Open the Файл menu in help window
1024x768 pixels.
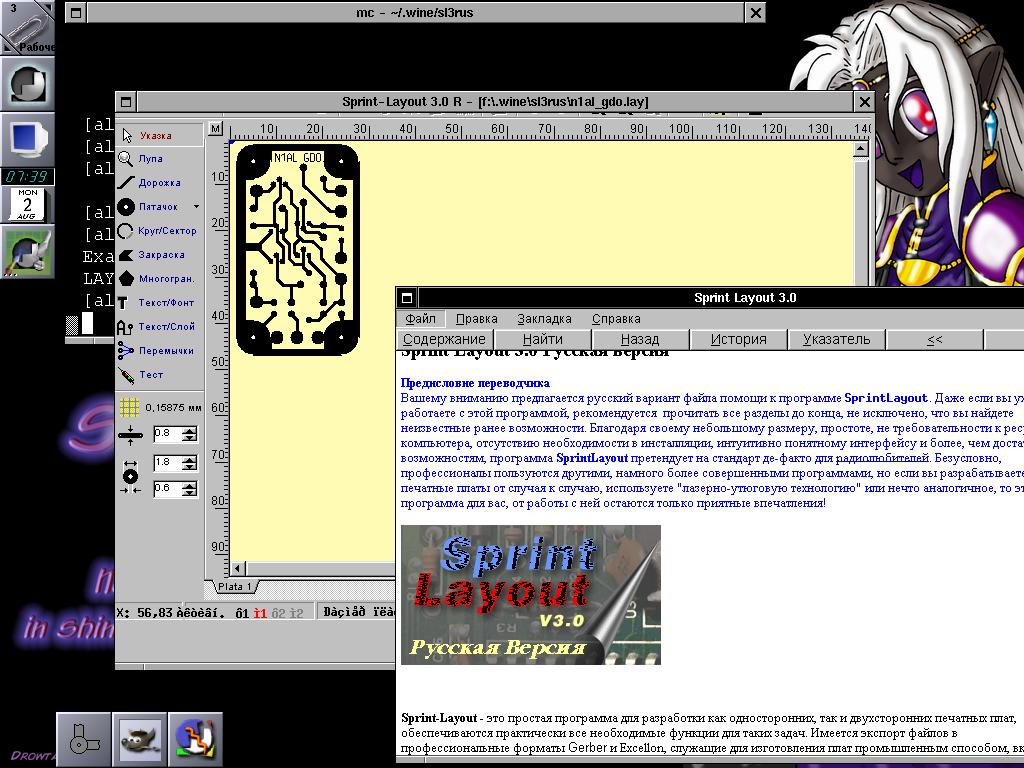[x=420, y=319]
